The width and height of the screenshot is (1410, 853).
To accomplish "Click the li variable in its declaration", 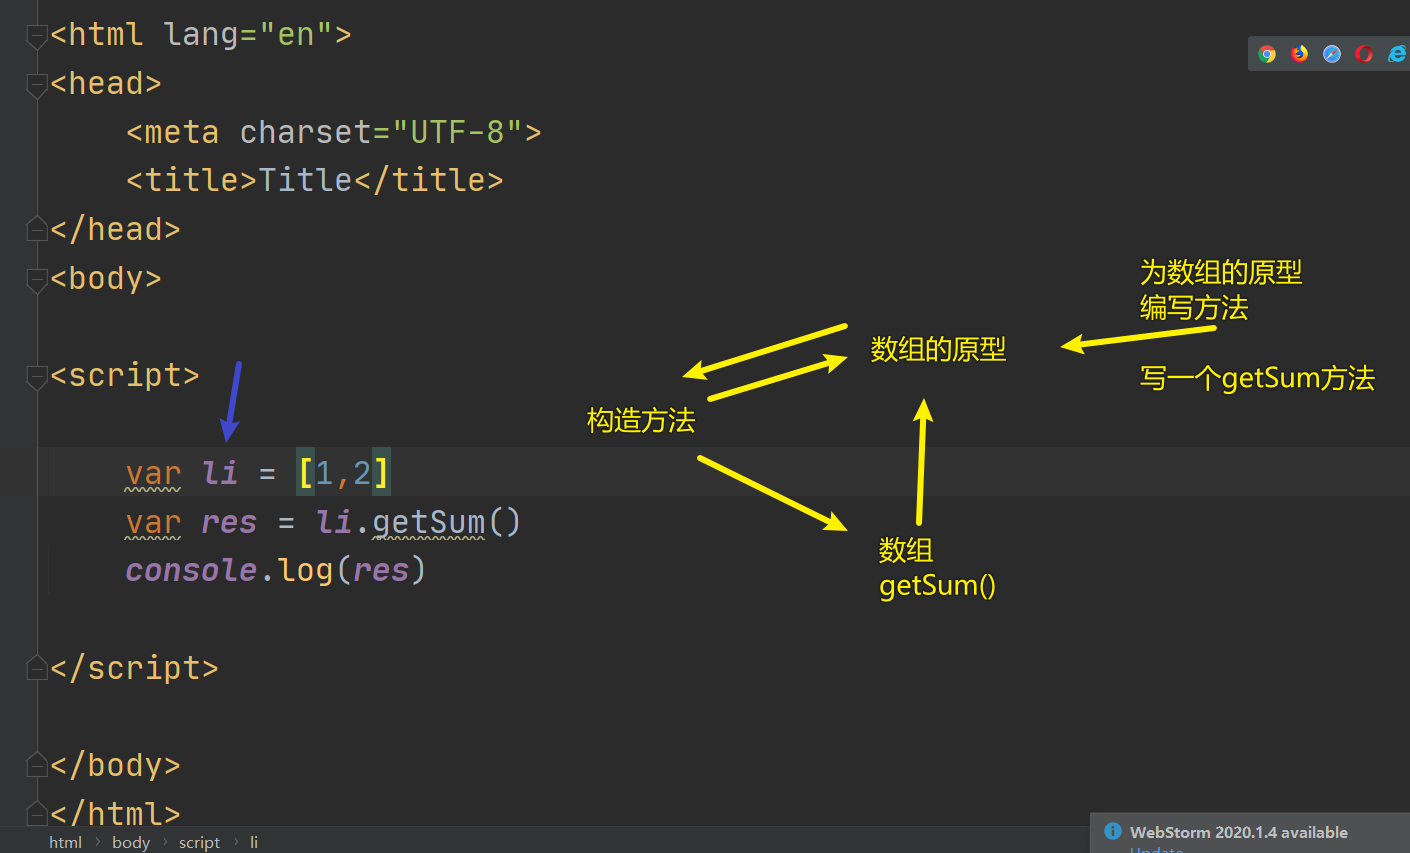I will pos(219,473).
